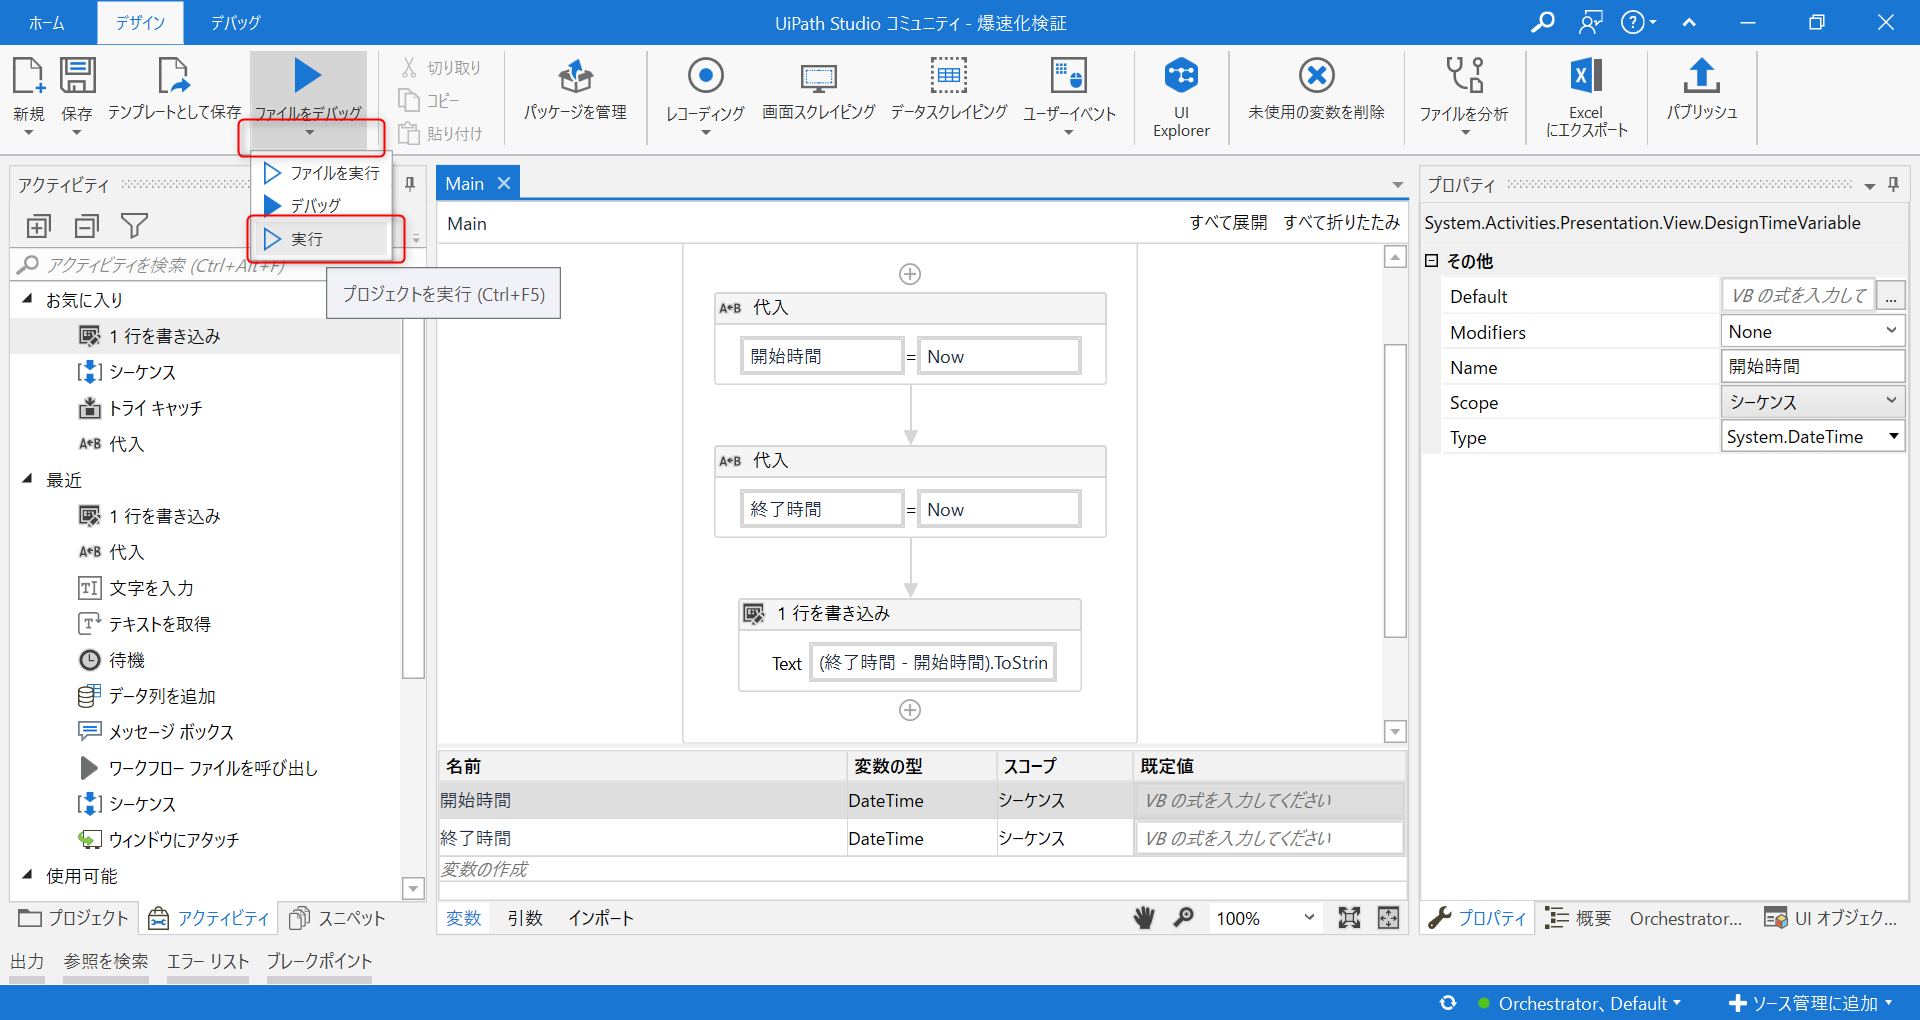Collapse all activities icon in panel
1920x1020 pixels.
[x=87, y=226]
